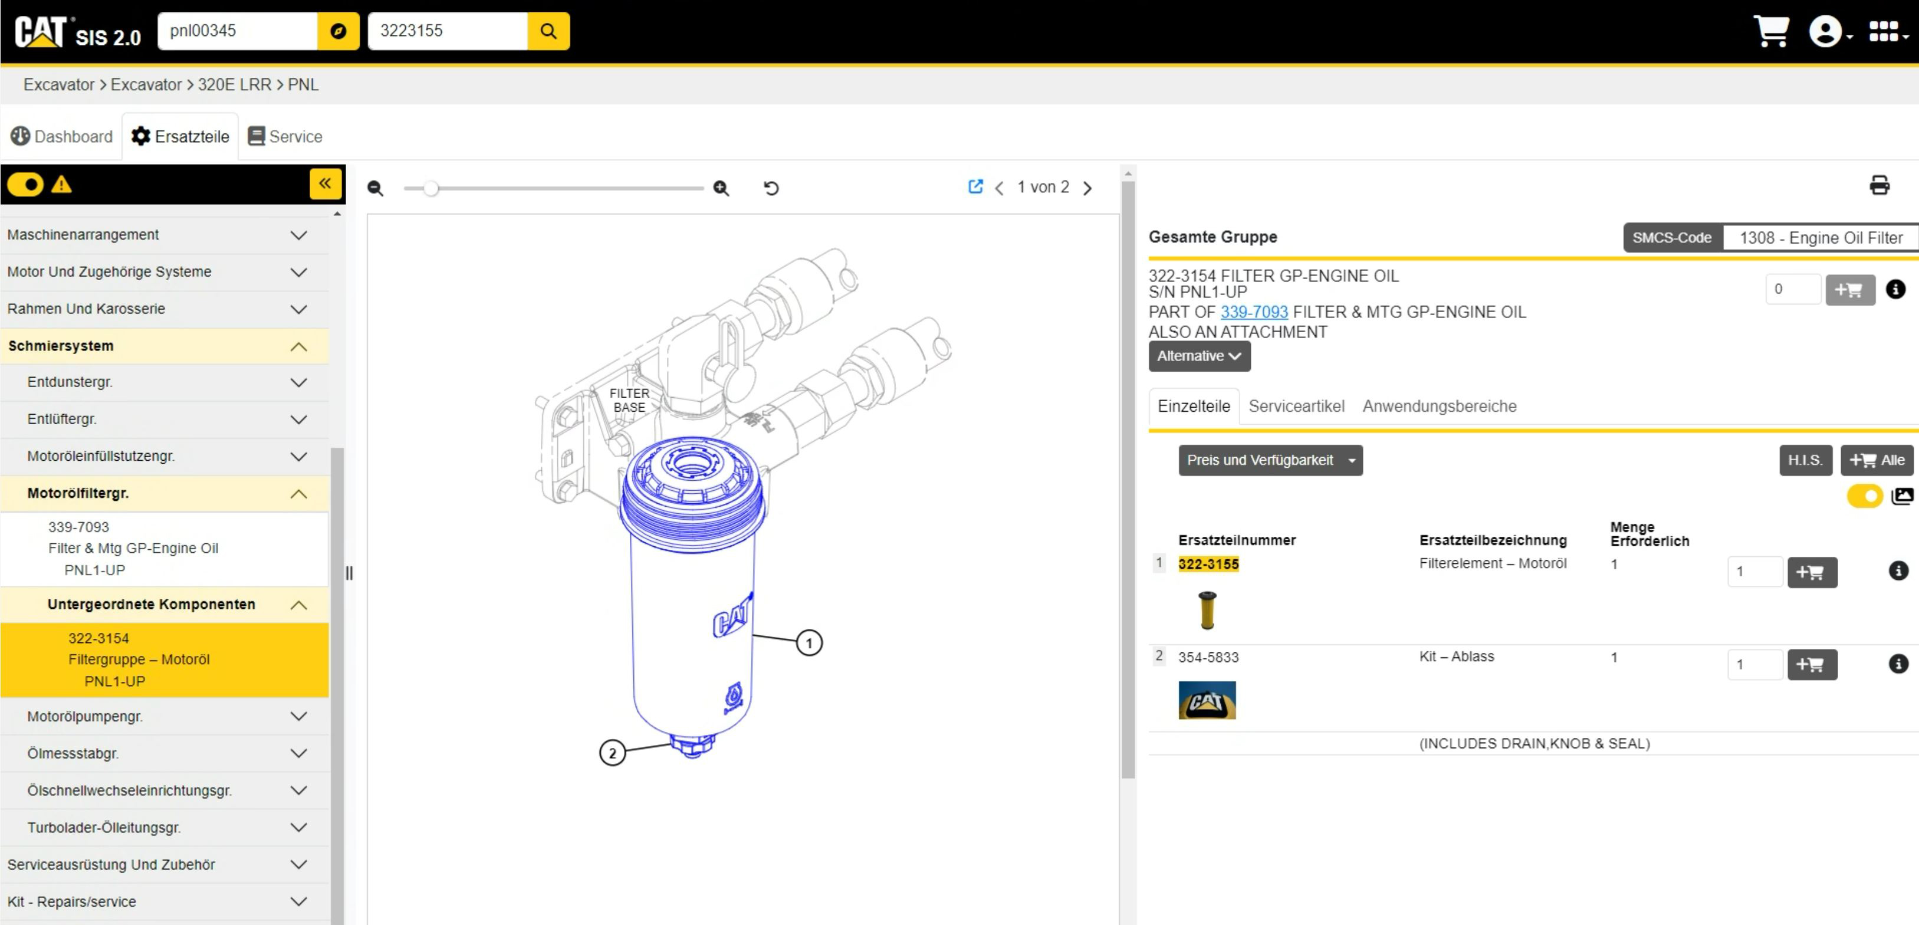This screenshot has width=1919, height=925.
Task: Collapse the sidebar with double-chevron icon
Action: point(325,184)
